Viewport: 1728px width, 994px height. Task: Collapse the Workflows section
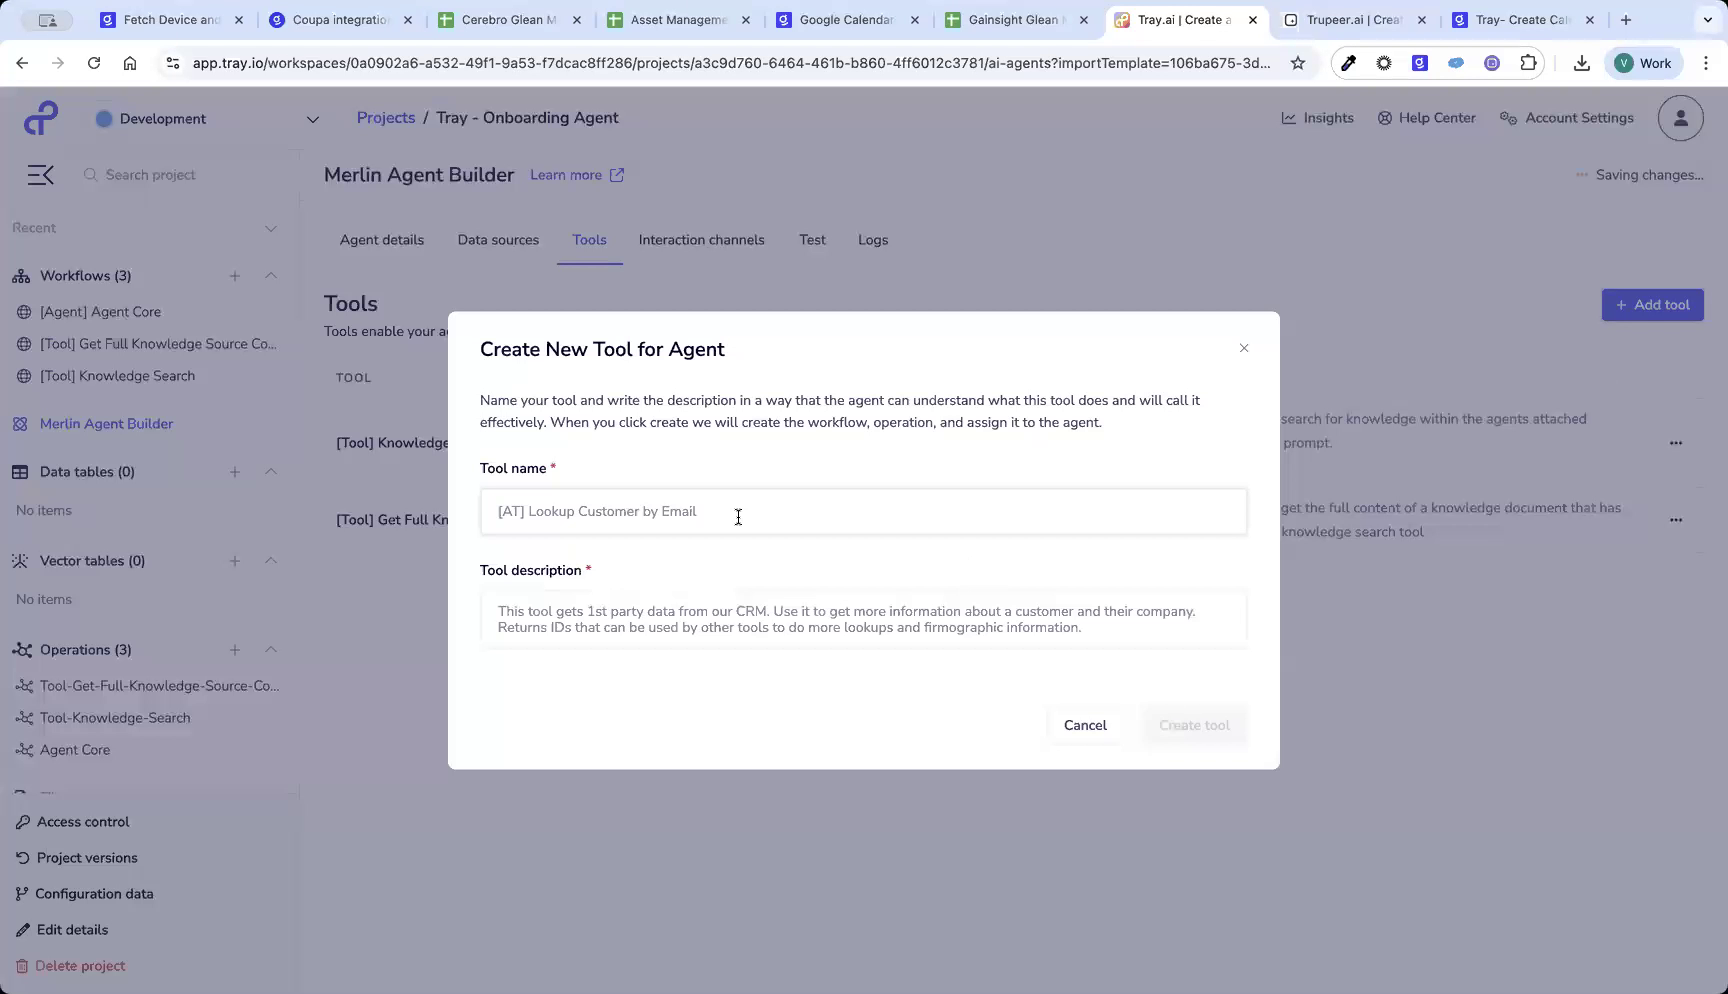click(x=270, y=276)
